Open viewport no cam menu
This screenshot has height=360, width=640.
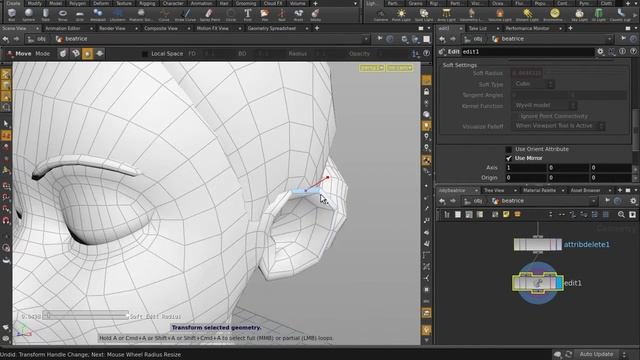point(400,68)
